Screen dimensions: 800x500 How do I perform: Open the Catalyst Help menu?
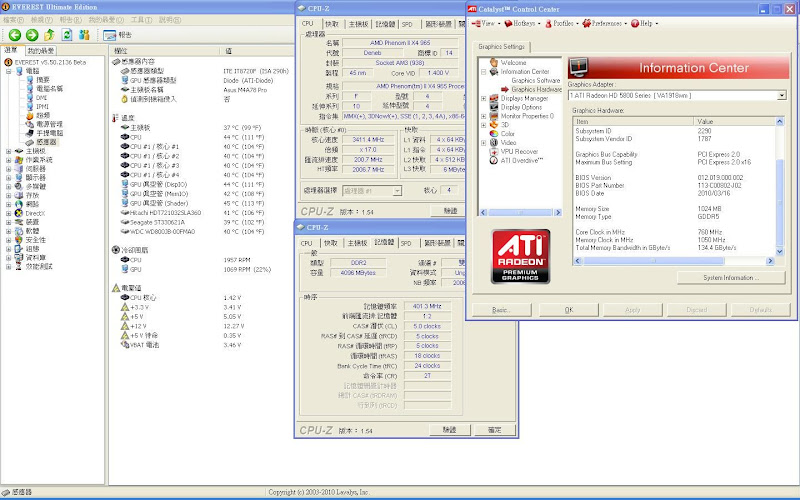click(x=644, y=23)
